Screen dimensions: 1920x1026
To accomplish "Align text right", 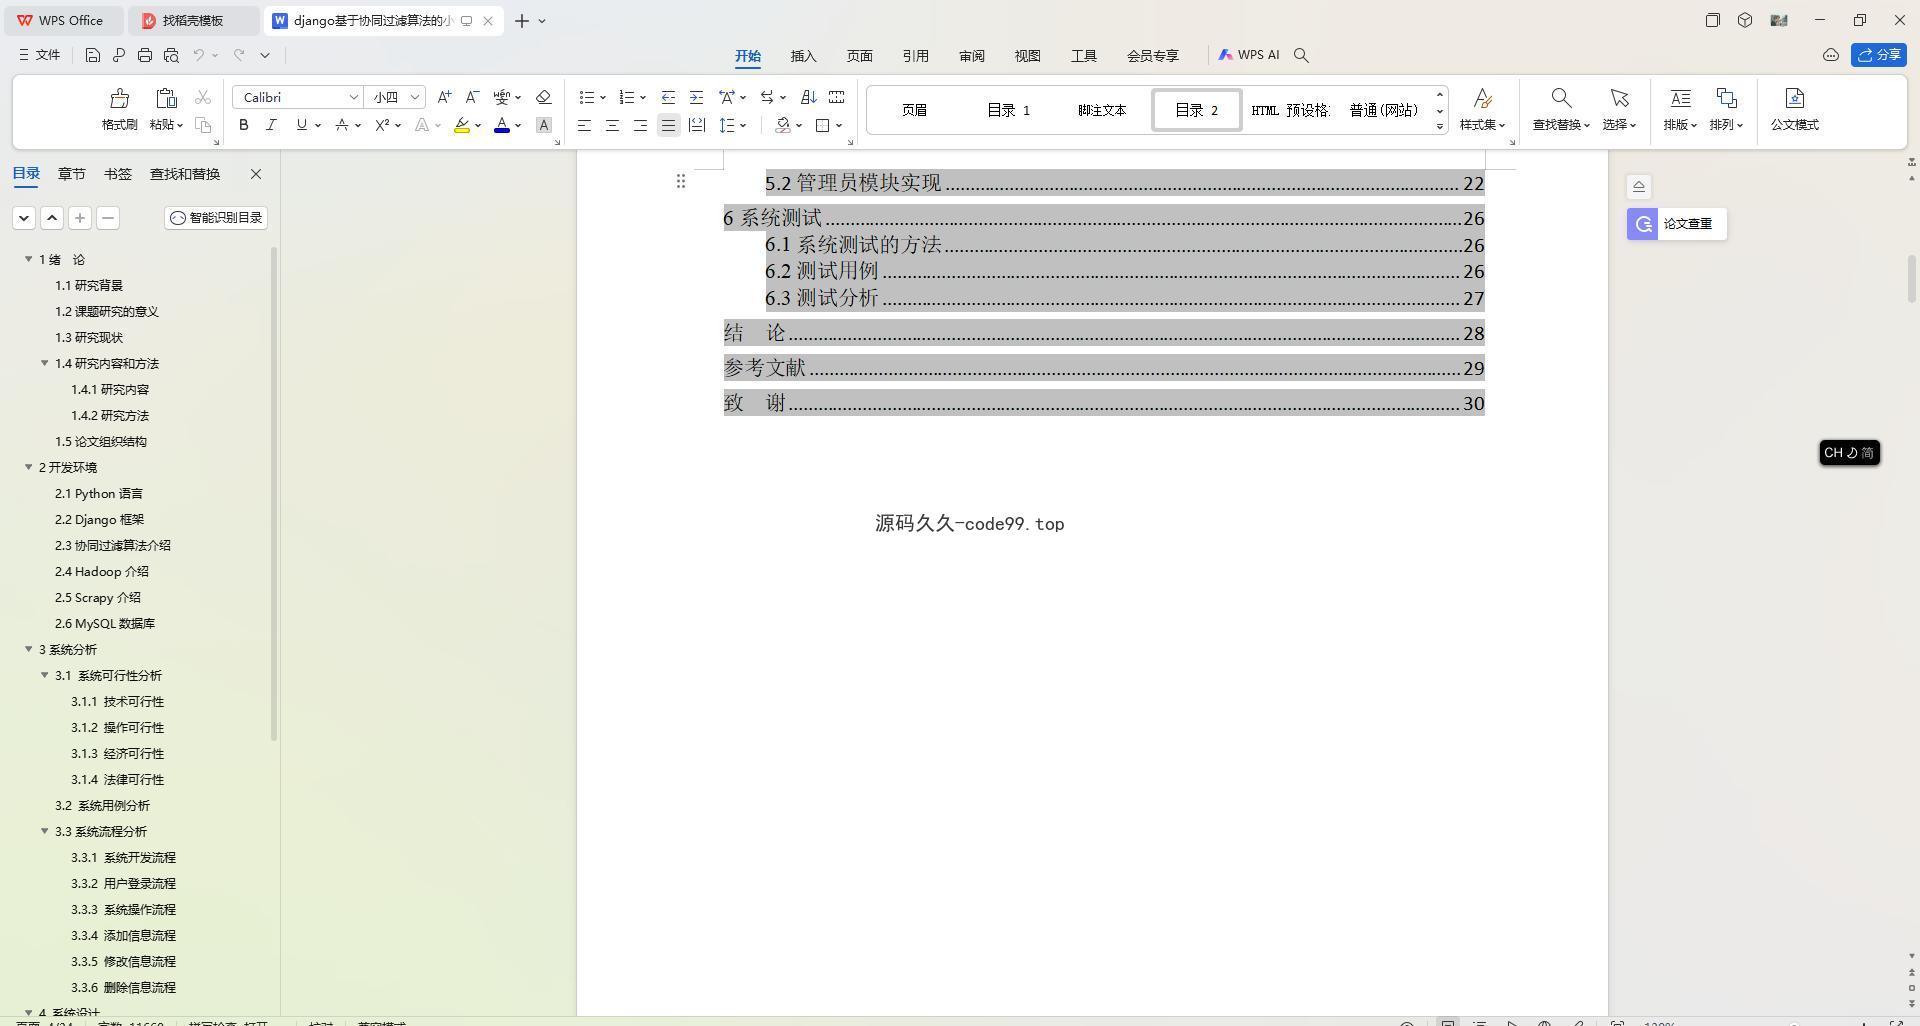I will pyautogui.click(x=640, y=125).
